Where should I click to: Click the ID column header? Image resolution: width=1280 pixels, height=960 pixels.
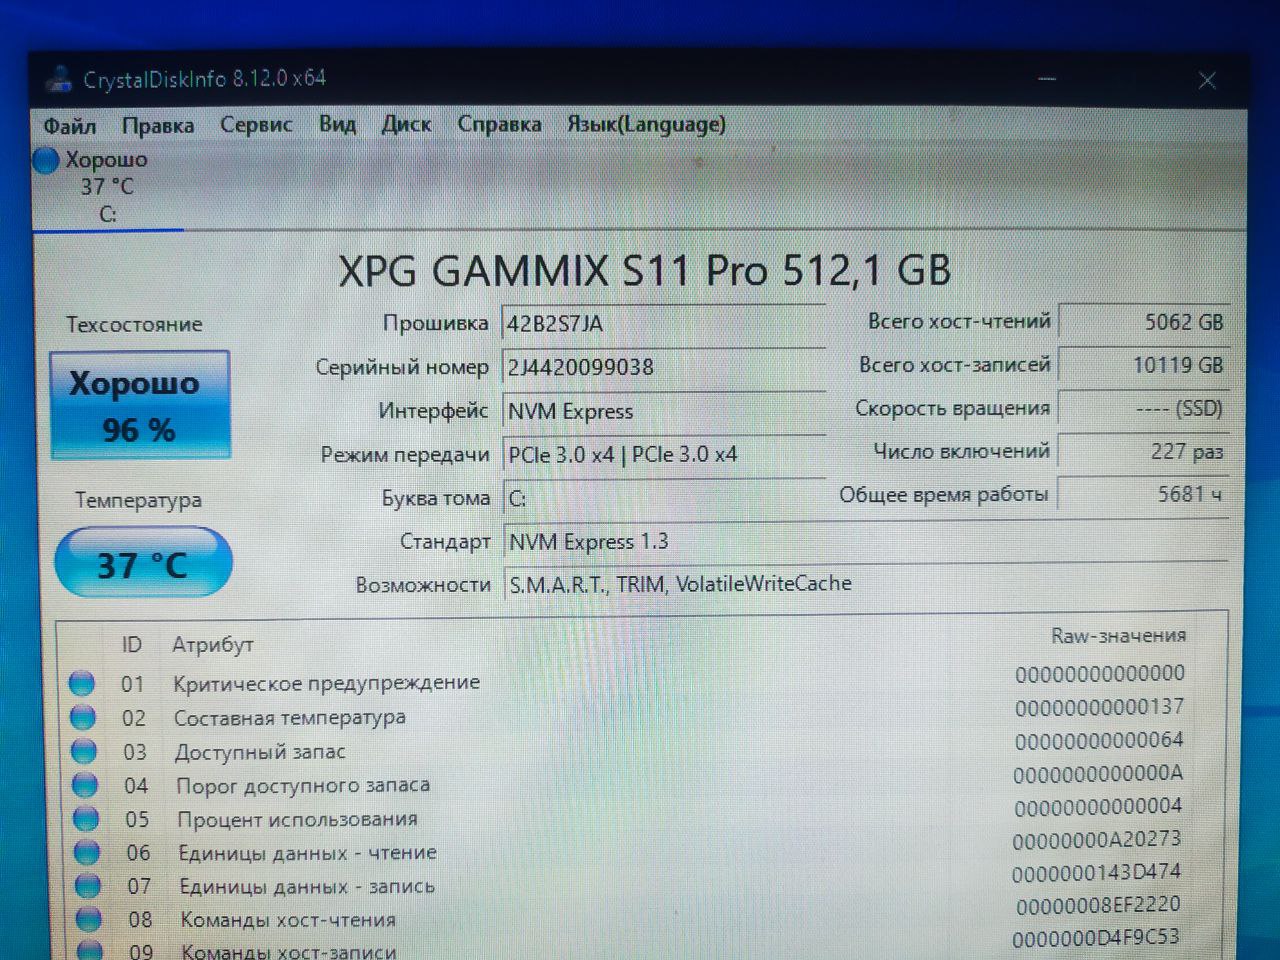click(x=132, y=645)
